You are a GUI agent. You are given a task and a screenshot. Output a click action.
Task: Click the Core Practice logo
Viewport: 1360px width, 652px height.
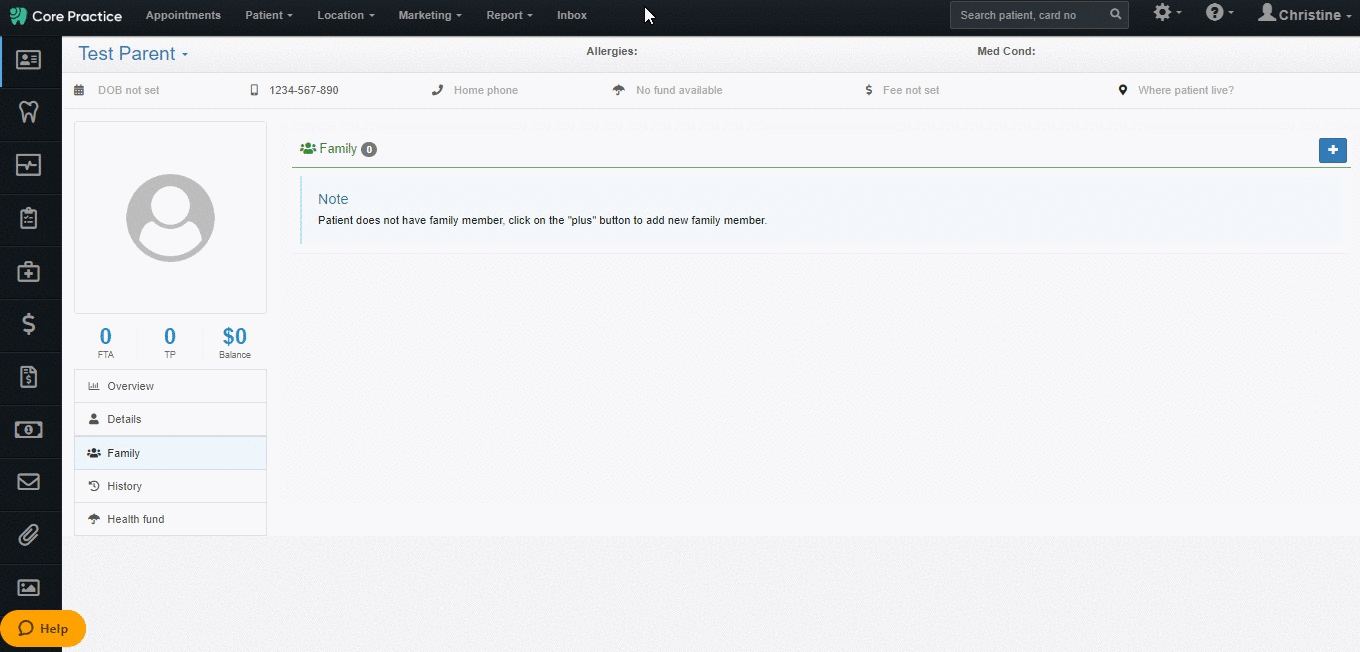point(66,16)
